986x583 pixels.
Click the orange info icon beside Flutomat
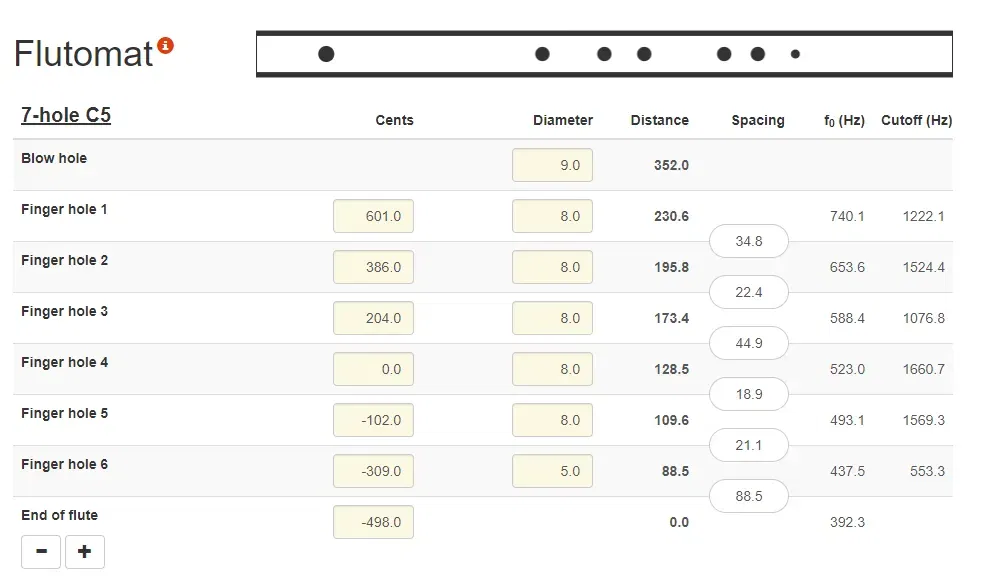[x=166, y=45]
